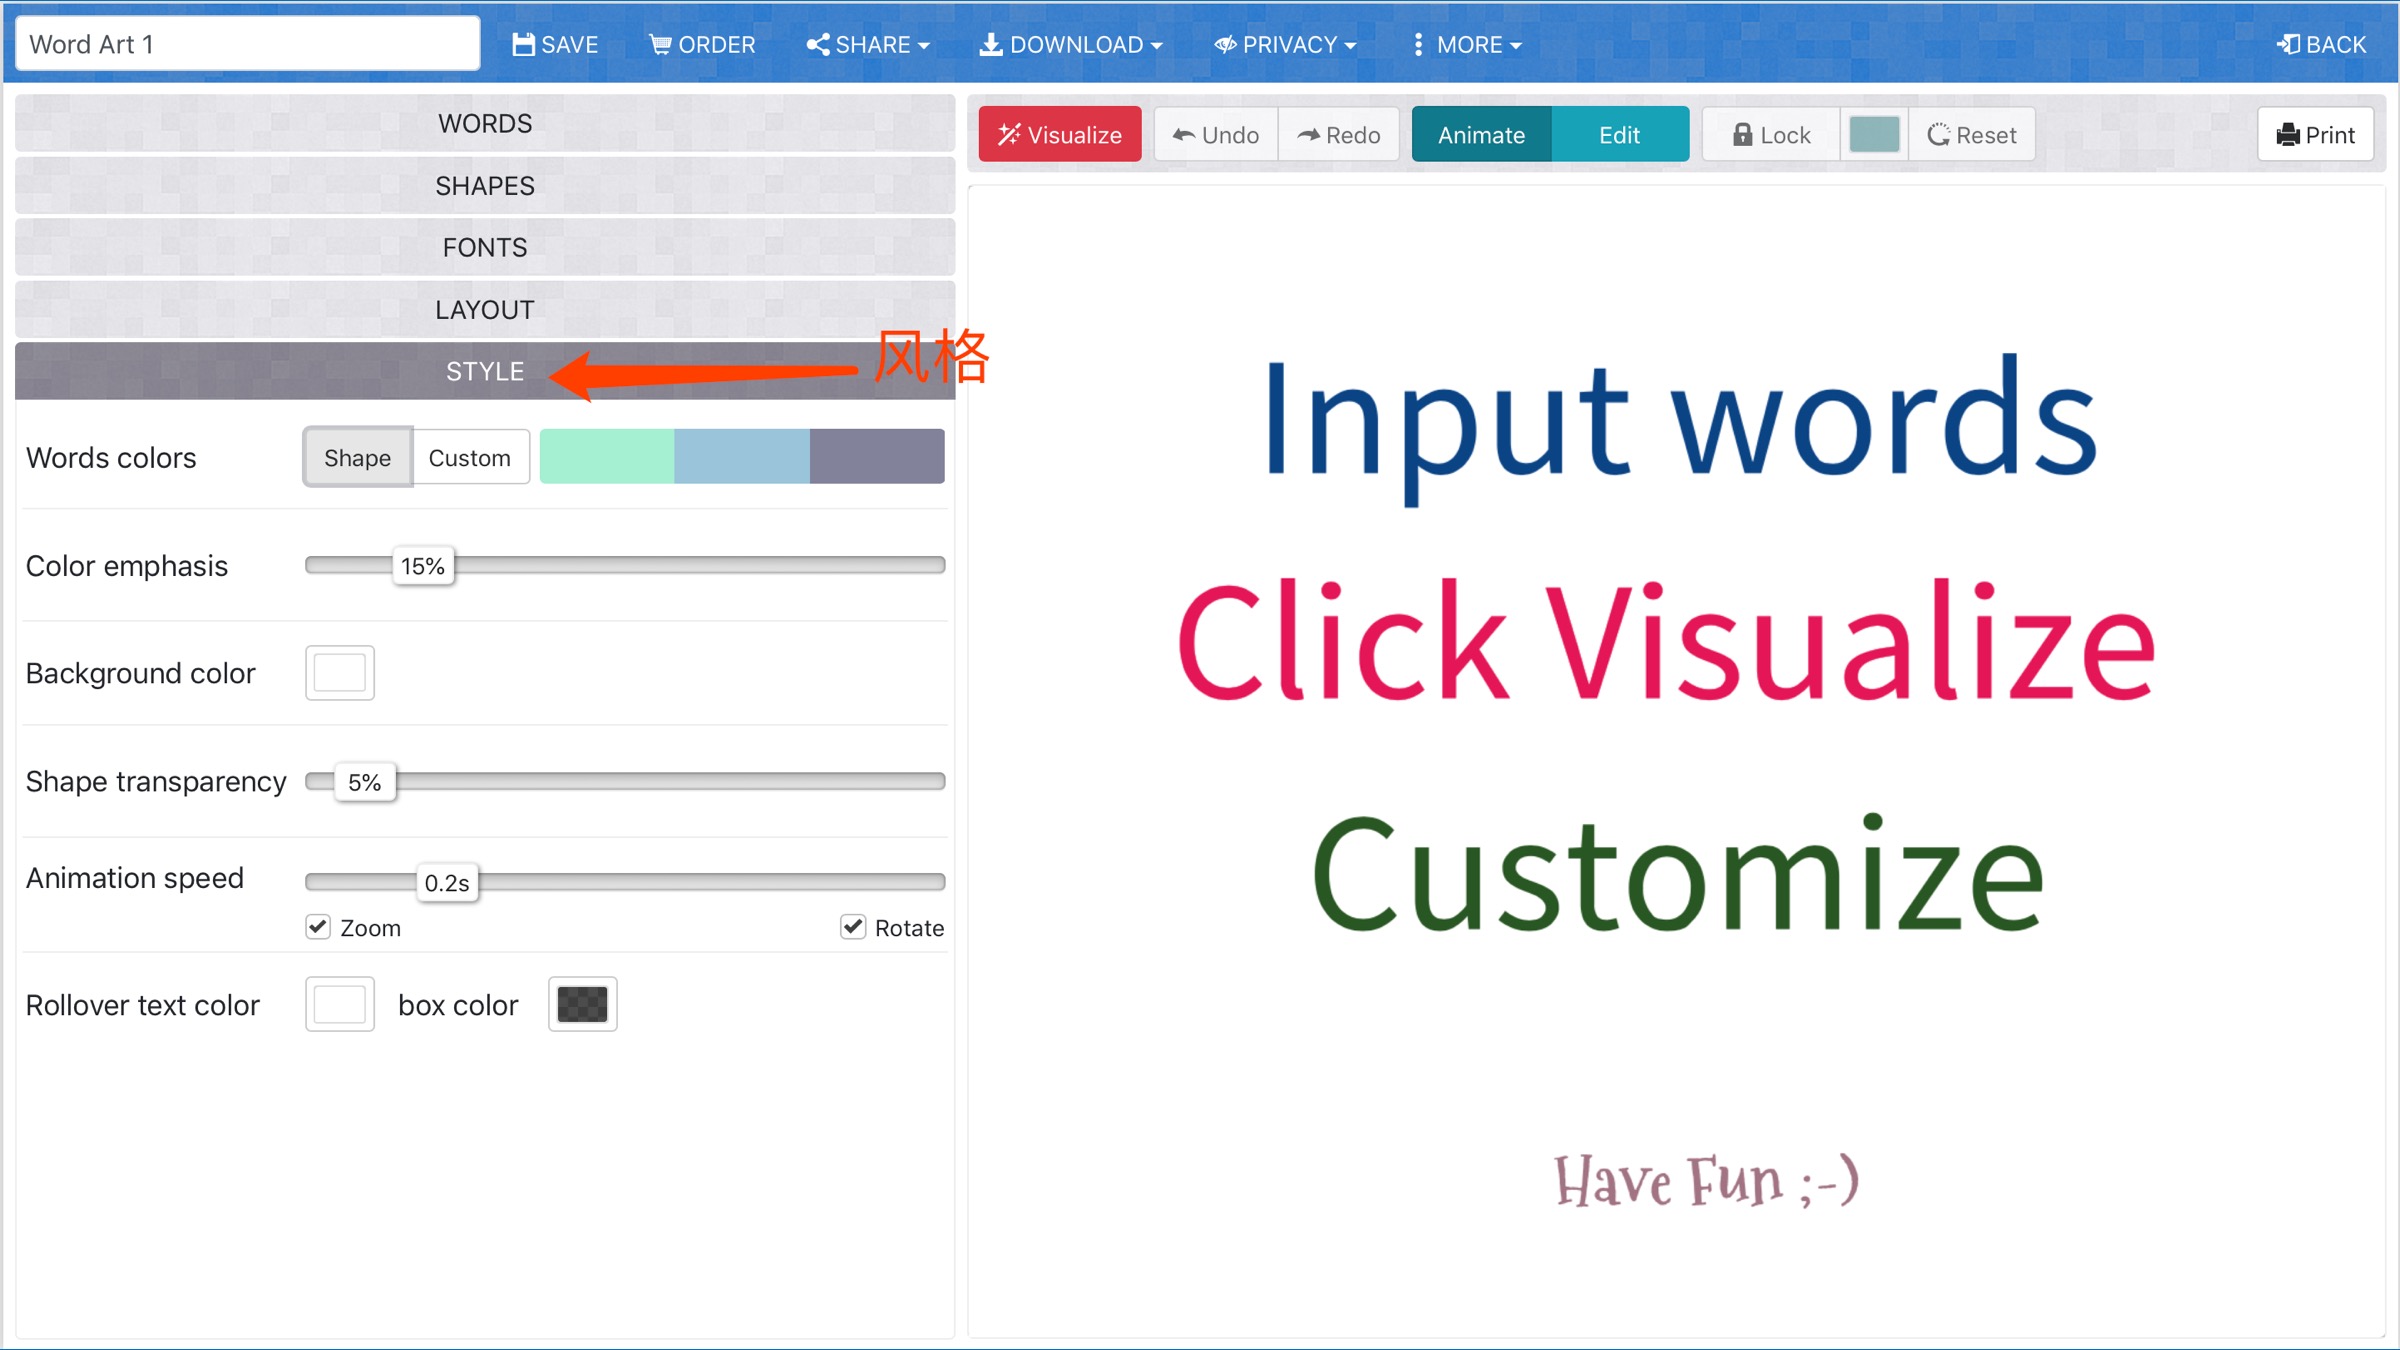Open the Privacy dropdown menu
Screen dimensions: 2400x1350
pyautogui.click(x=1286, y=45)
